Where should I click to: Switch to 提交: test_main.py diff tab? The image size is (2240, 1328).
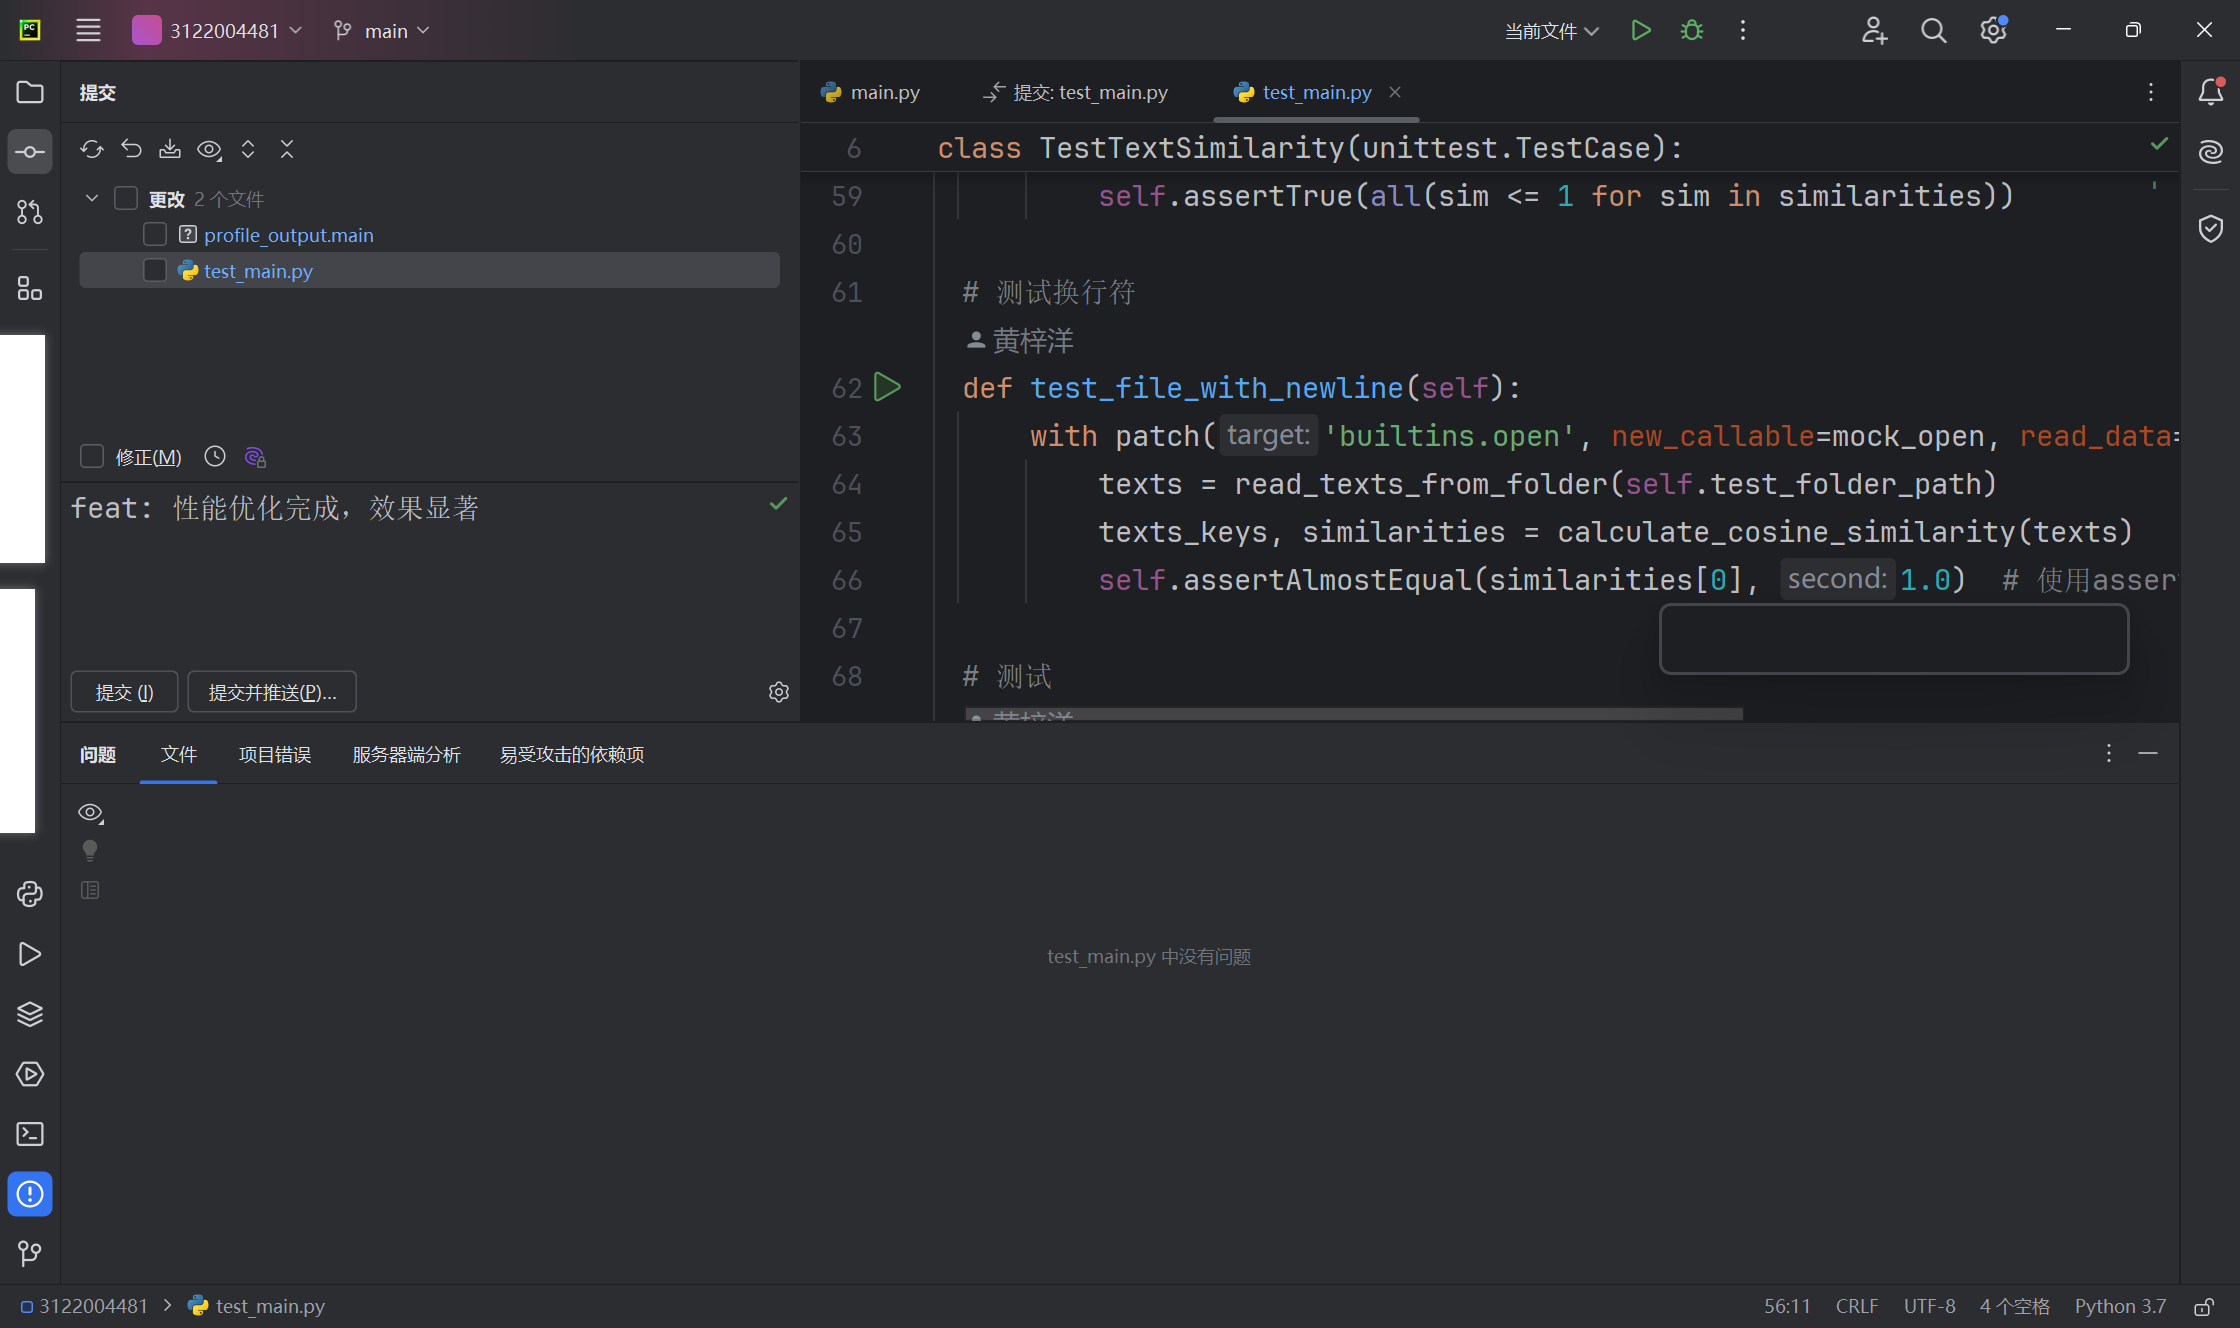[x=1076, y=92]
